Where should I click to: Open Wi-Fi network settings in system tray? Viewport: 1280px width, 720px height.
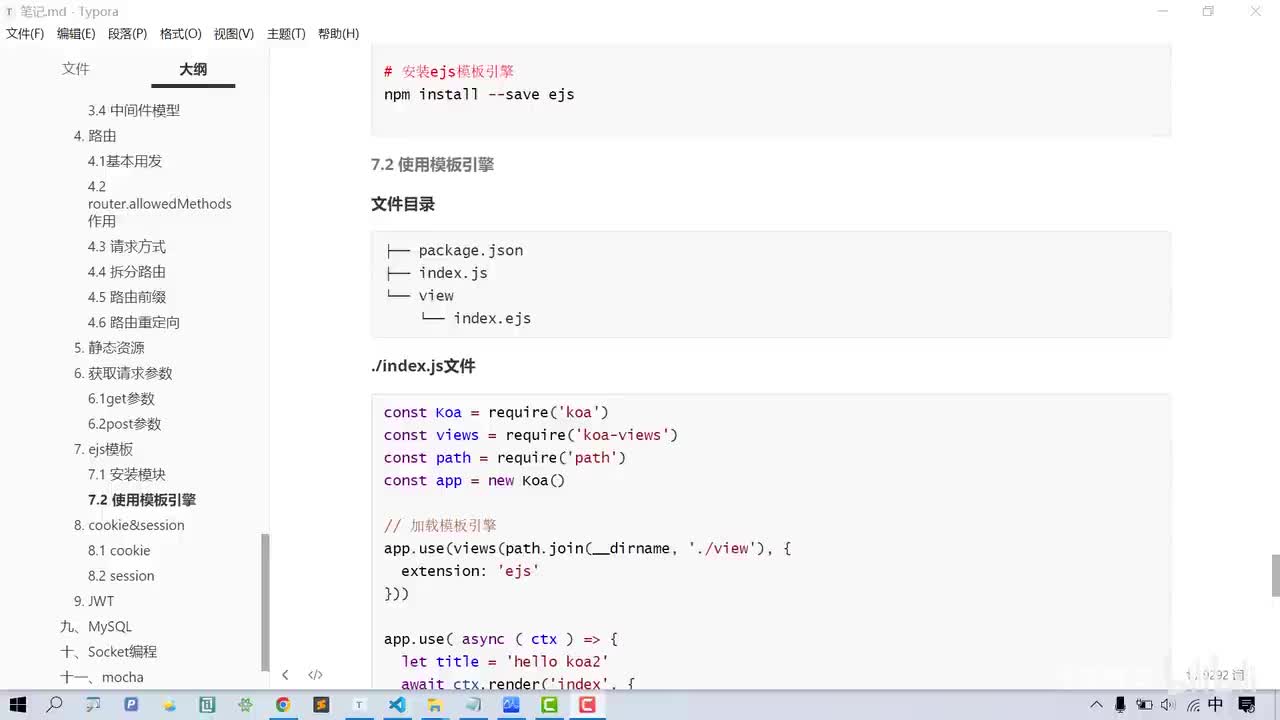[x=1192, y=705]
